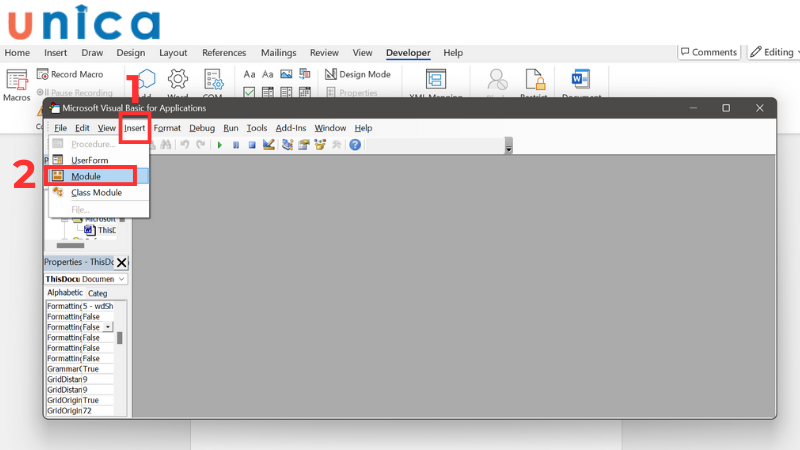Select the Module item in Insert menu
Image resolution: width=800 pixels, height=450 pixels.
coord(86,176)
